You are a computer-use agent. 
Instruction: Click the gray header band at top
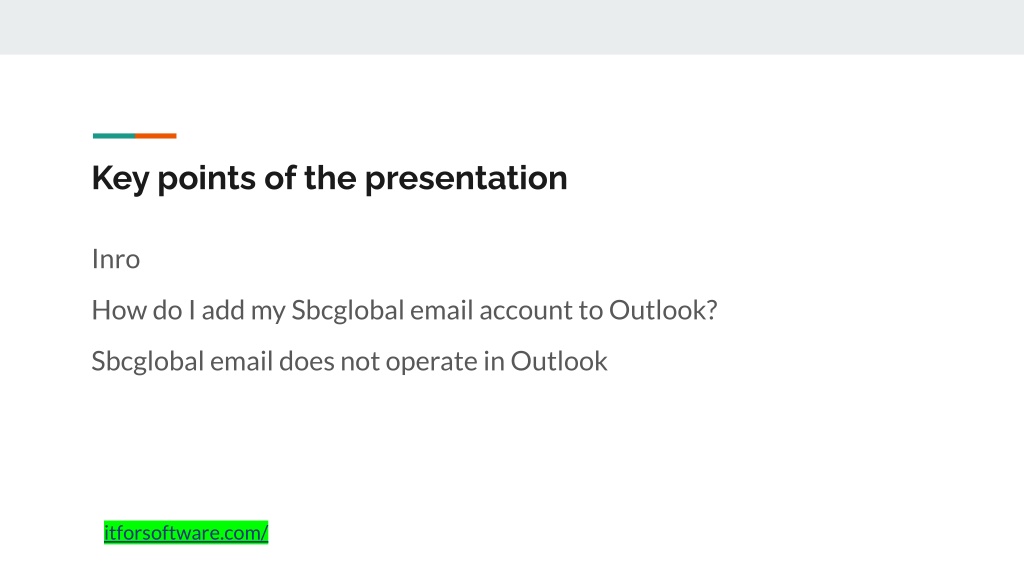512,27
